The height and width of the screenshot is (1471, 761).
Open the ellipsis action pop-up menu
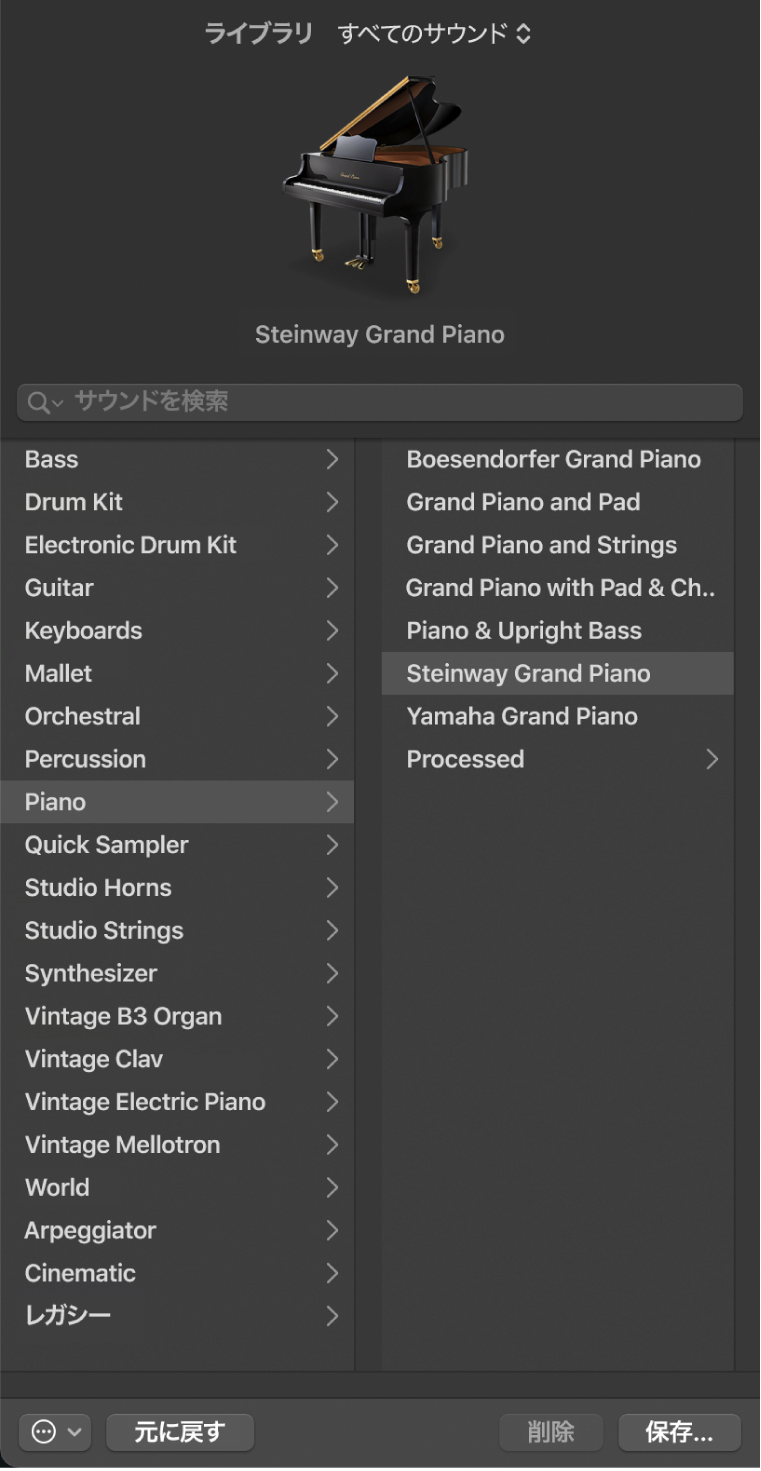tap(55, 1432)
